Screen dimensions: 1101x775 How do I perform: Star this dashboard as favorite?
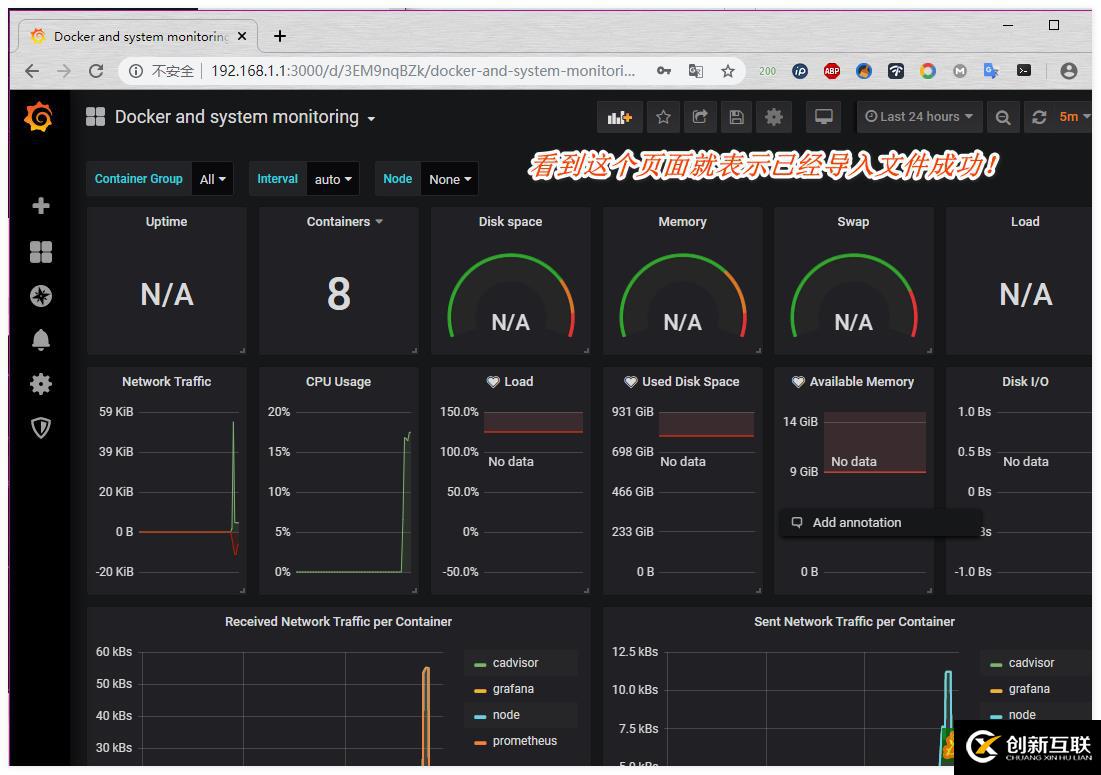(x=664, y=117)
